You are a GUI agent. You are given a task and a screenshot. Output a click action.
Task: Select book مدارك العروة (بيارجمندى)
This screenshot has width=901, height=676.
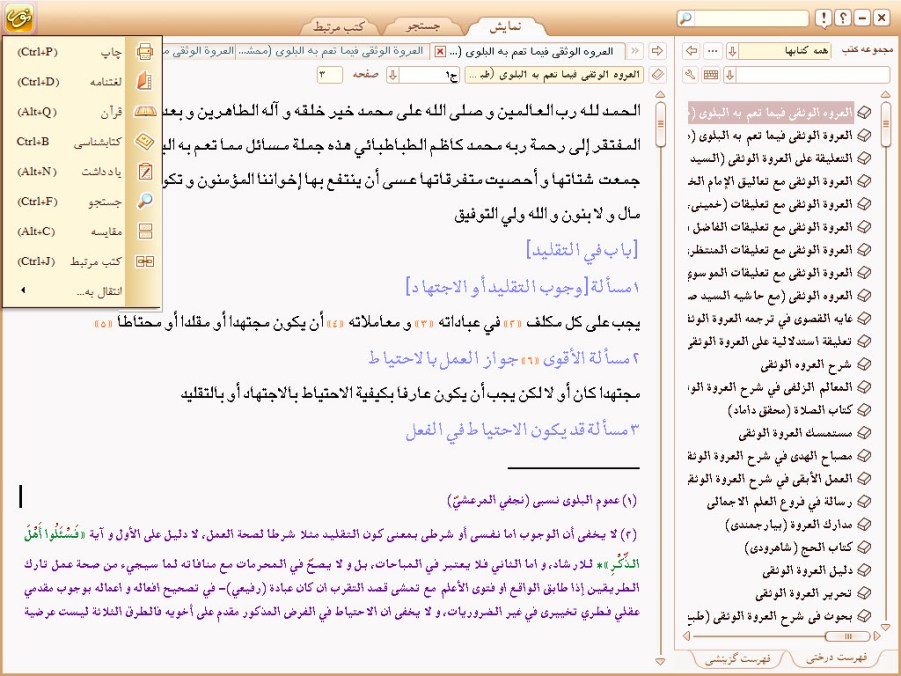coord(789,524)
